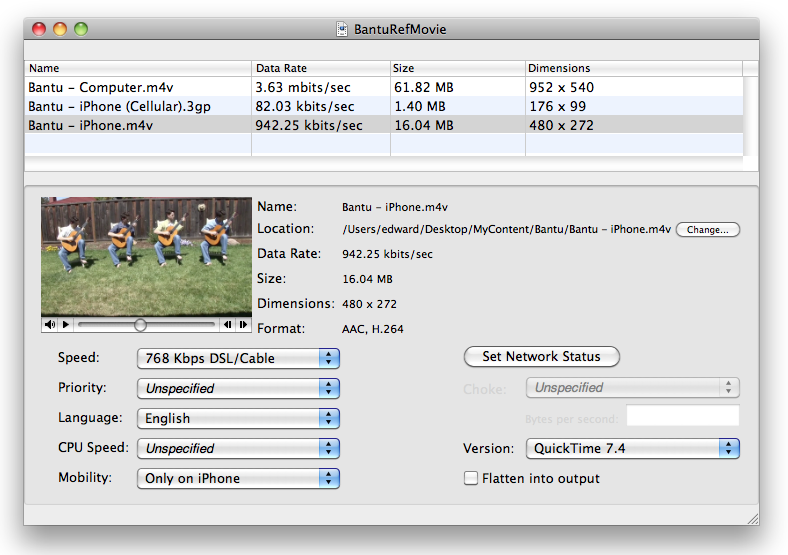Image resolution: width=788 pixels, height=555 pixels.
Task: Step back one frame in the preview
Action: (227, 325)
